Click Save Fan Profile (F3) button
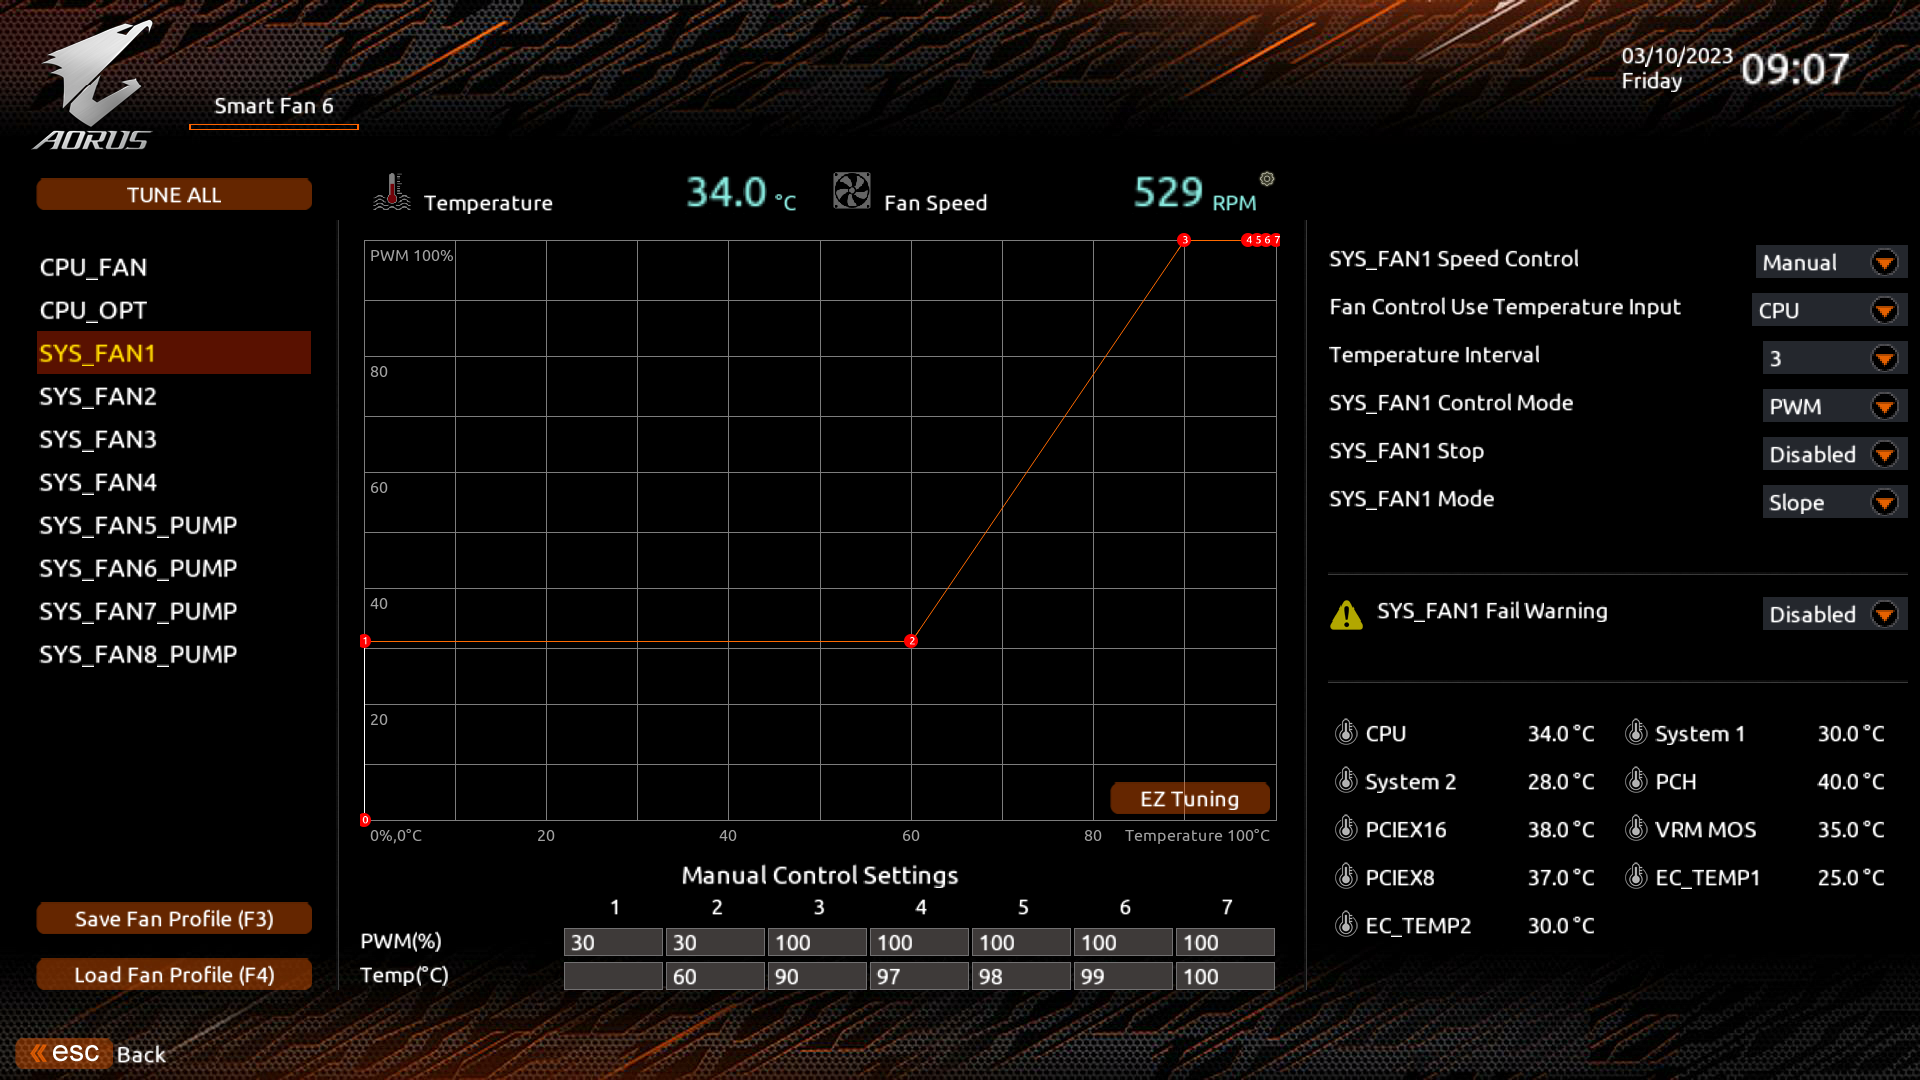Screen dimensions: 1920x1080 coord(174,919)
